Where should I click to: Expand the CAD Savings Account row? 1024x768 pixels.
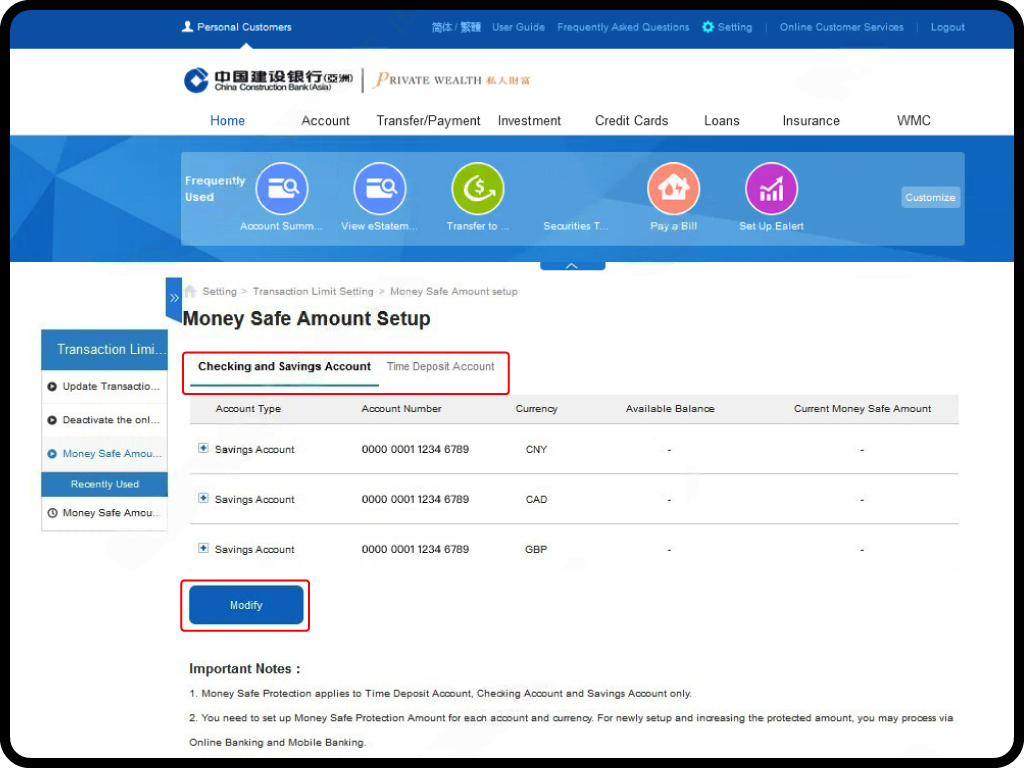(x=204, y=498)
